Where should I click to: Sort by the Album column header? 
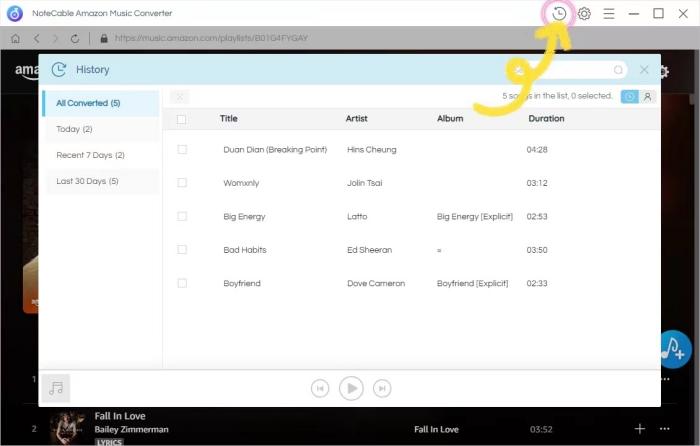[450, 118]
